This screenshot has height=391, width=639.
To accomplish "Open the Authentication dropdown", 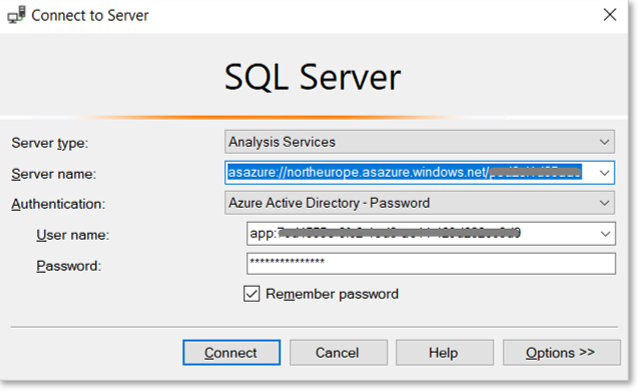I will (x=419, y=203).
